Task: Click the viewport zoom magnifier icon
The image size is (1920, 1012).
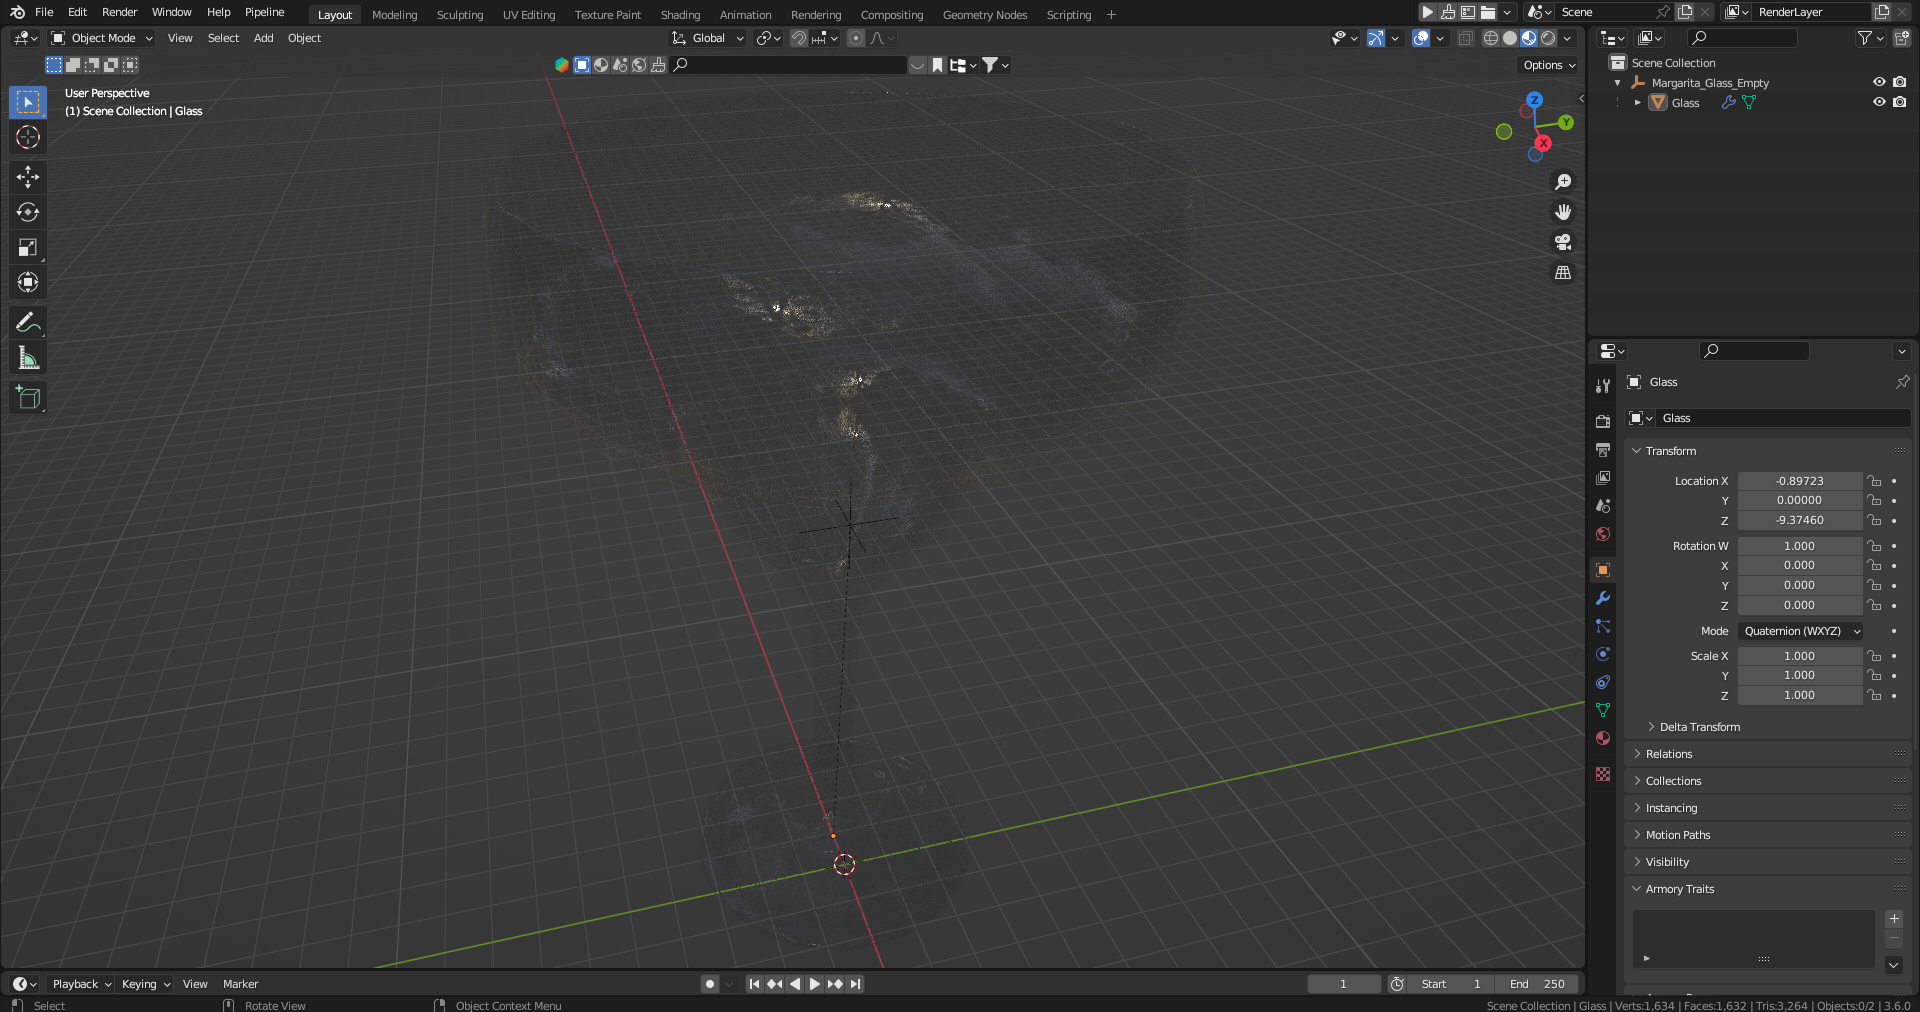Action: click(1563, 182)
